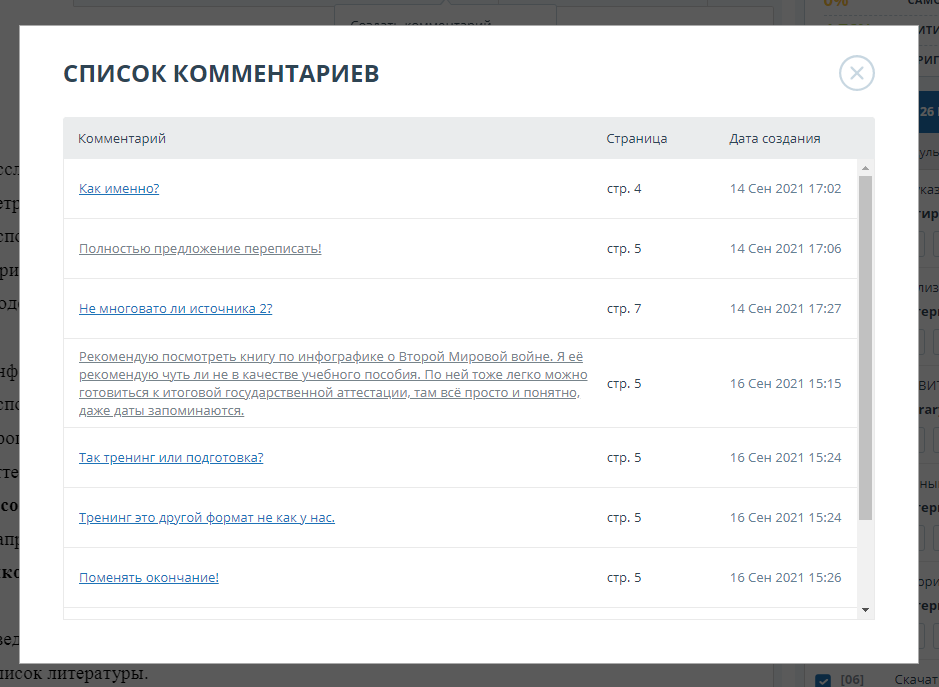Open the long comment about the infographics book

[332, 383]
